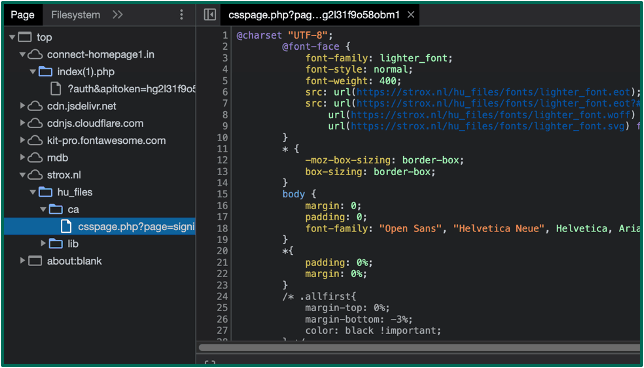Screen dimensions: 644x368
Task: Expand the kit-pro.fontawesome.com domain
Action: [23, 140]
